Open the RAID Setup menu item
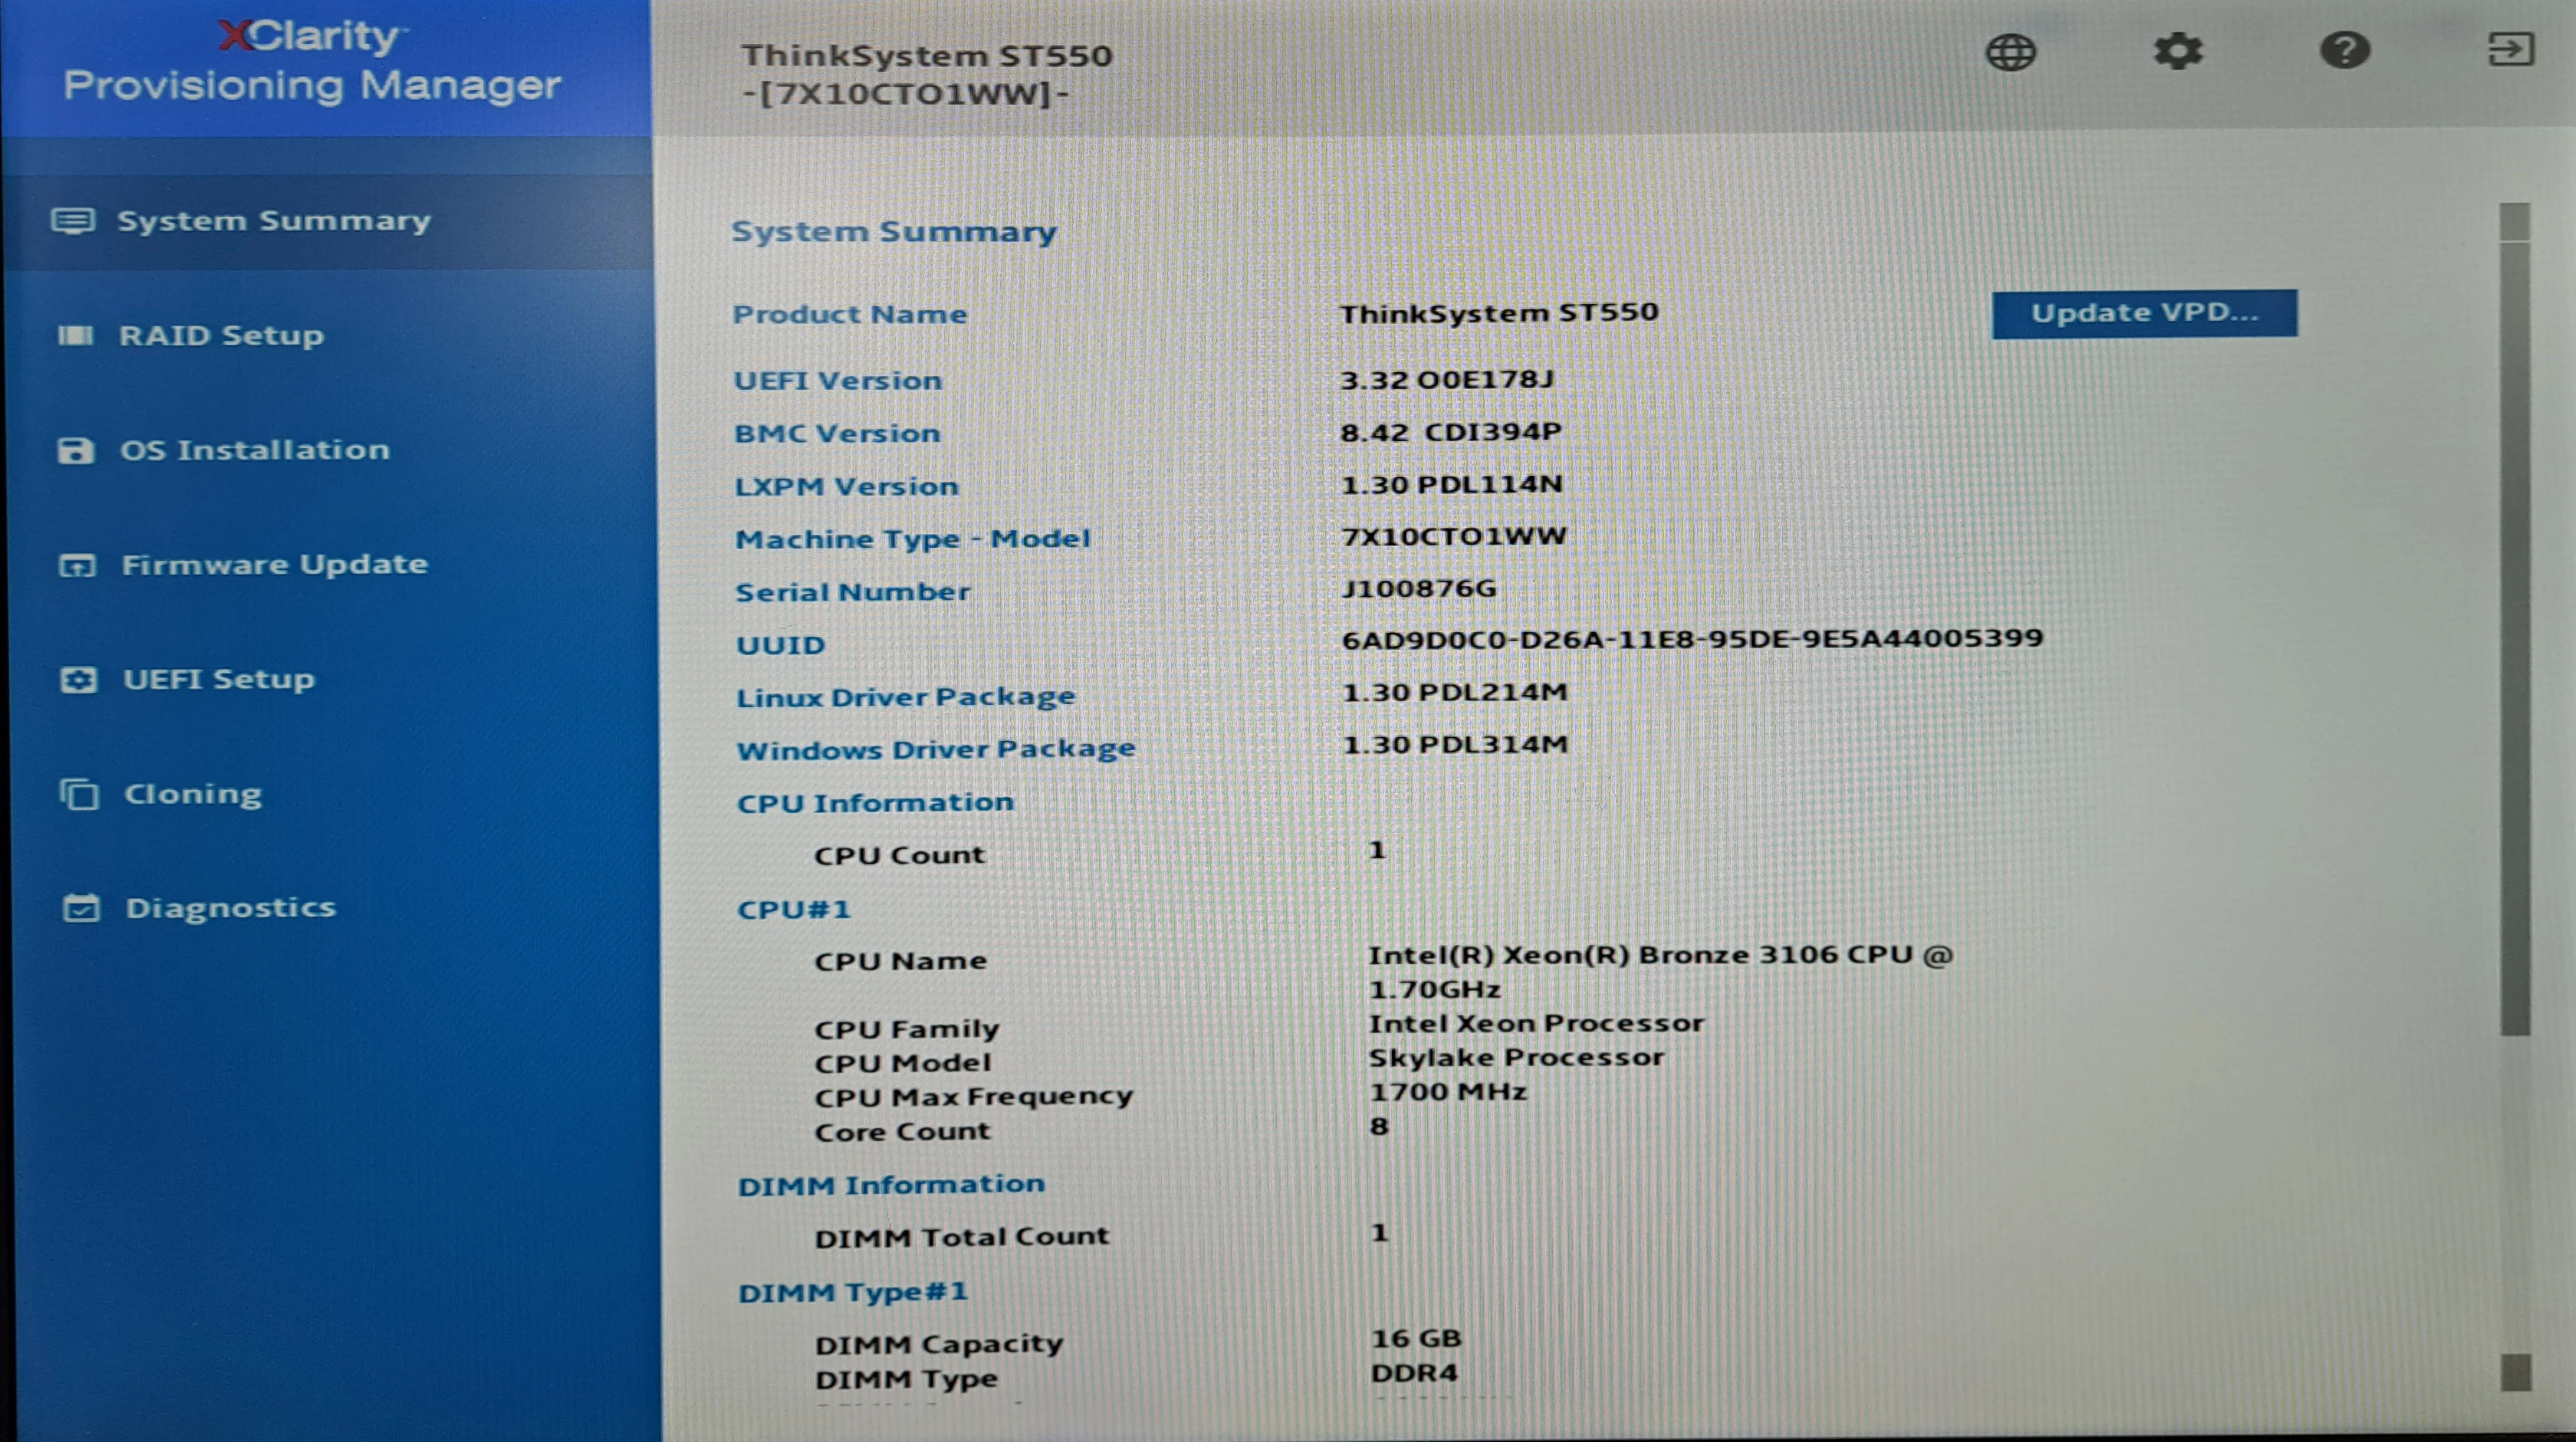This screenshot has width=2576, height=1442. coord(221,336)
